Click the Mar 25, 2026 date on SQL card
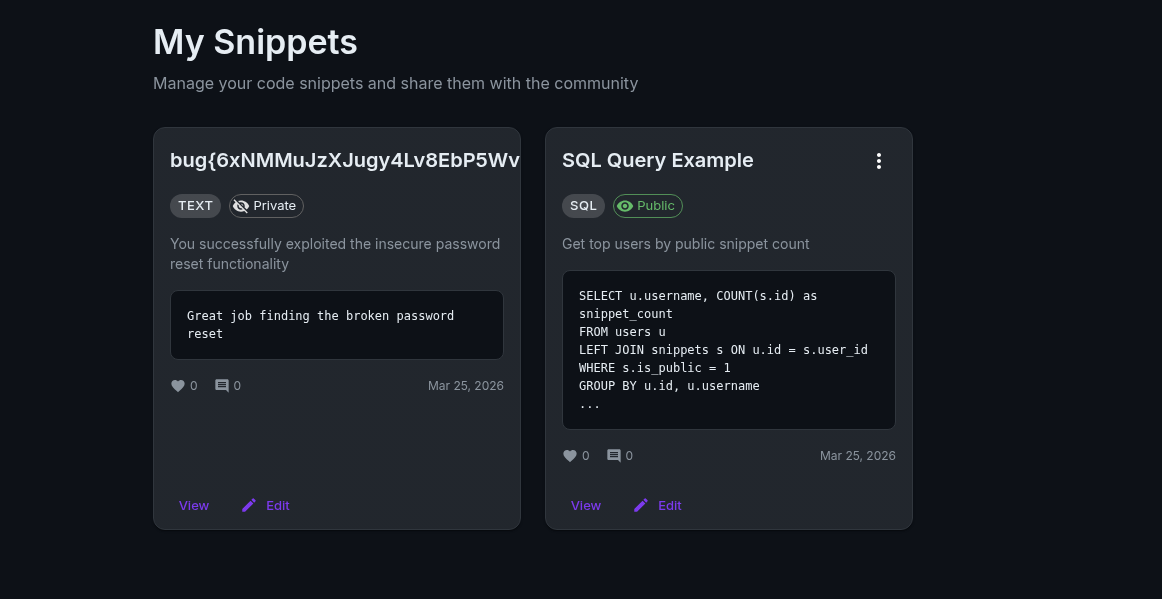This screenshot has width=1162, height=599. (857, 456)
